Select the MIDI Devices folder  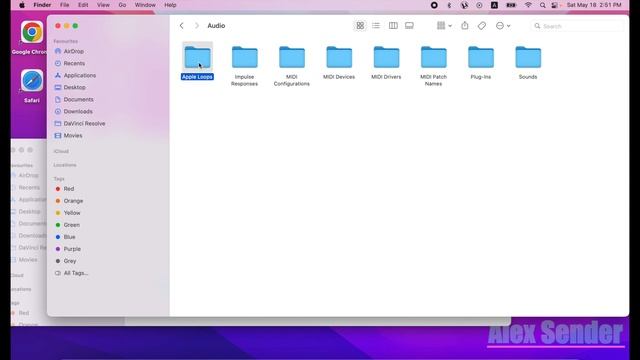pyautogui.click(x=339, y=57)
